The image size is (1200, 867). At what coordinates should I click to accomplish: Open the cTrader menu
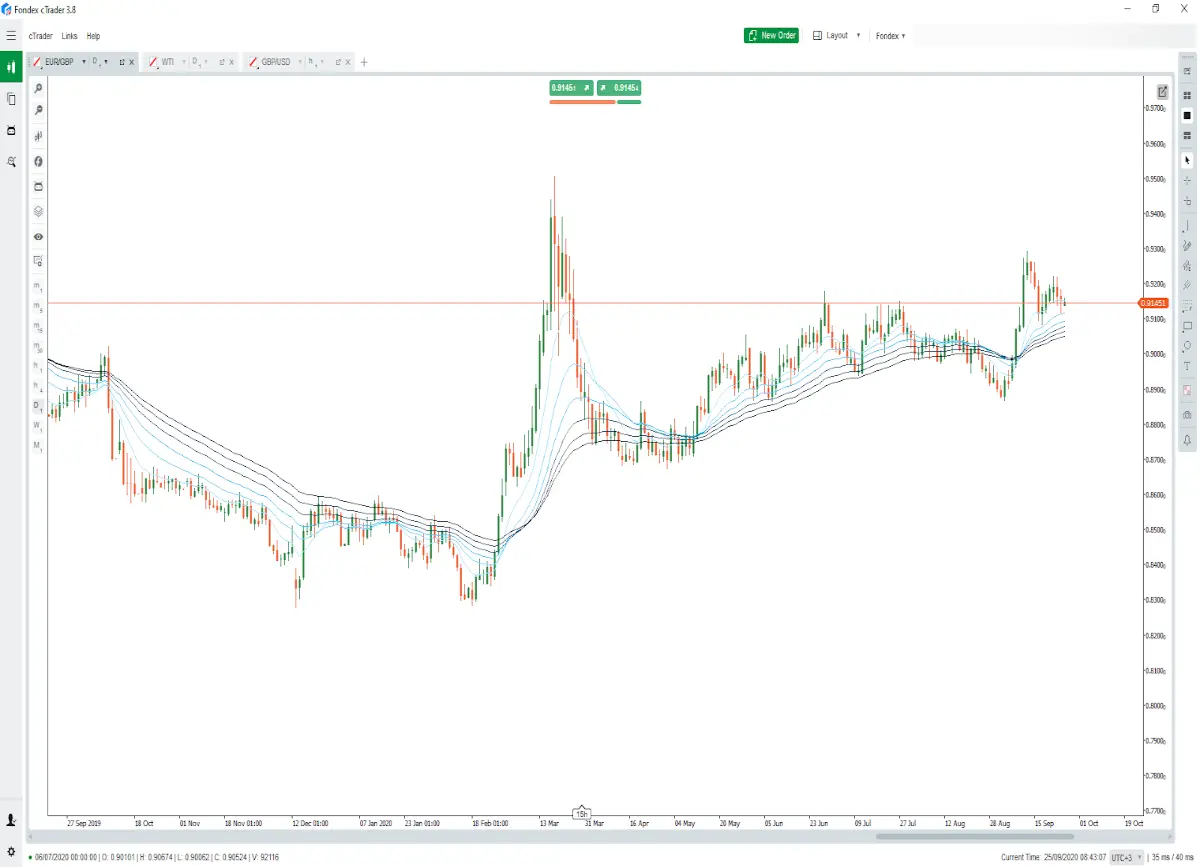tap(41, 36)
